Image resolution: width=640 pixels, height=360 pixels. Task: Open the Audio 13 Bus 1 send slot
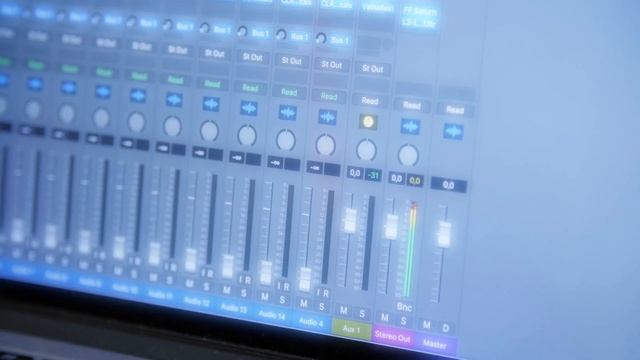[x=260, y=33]
